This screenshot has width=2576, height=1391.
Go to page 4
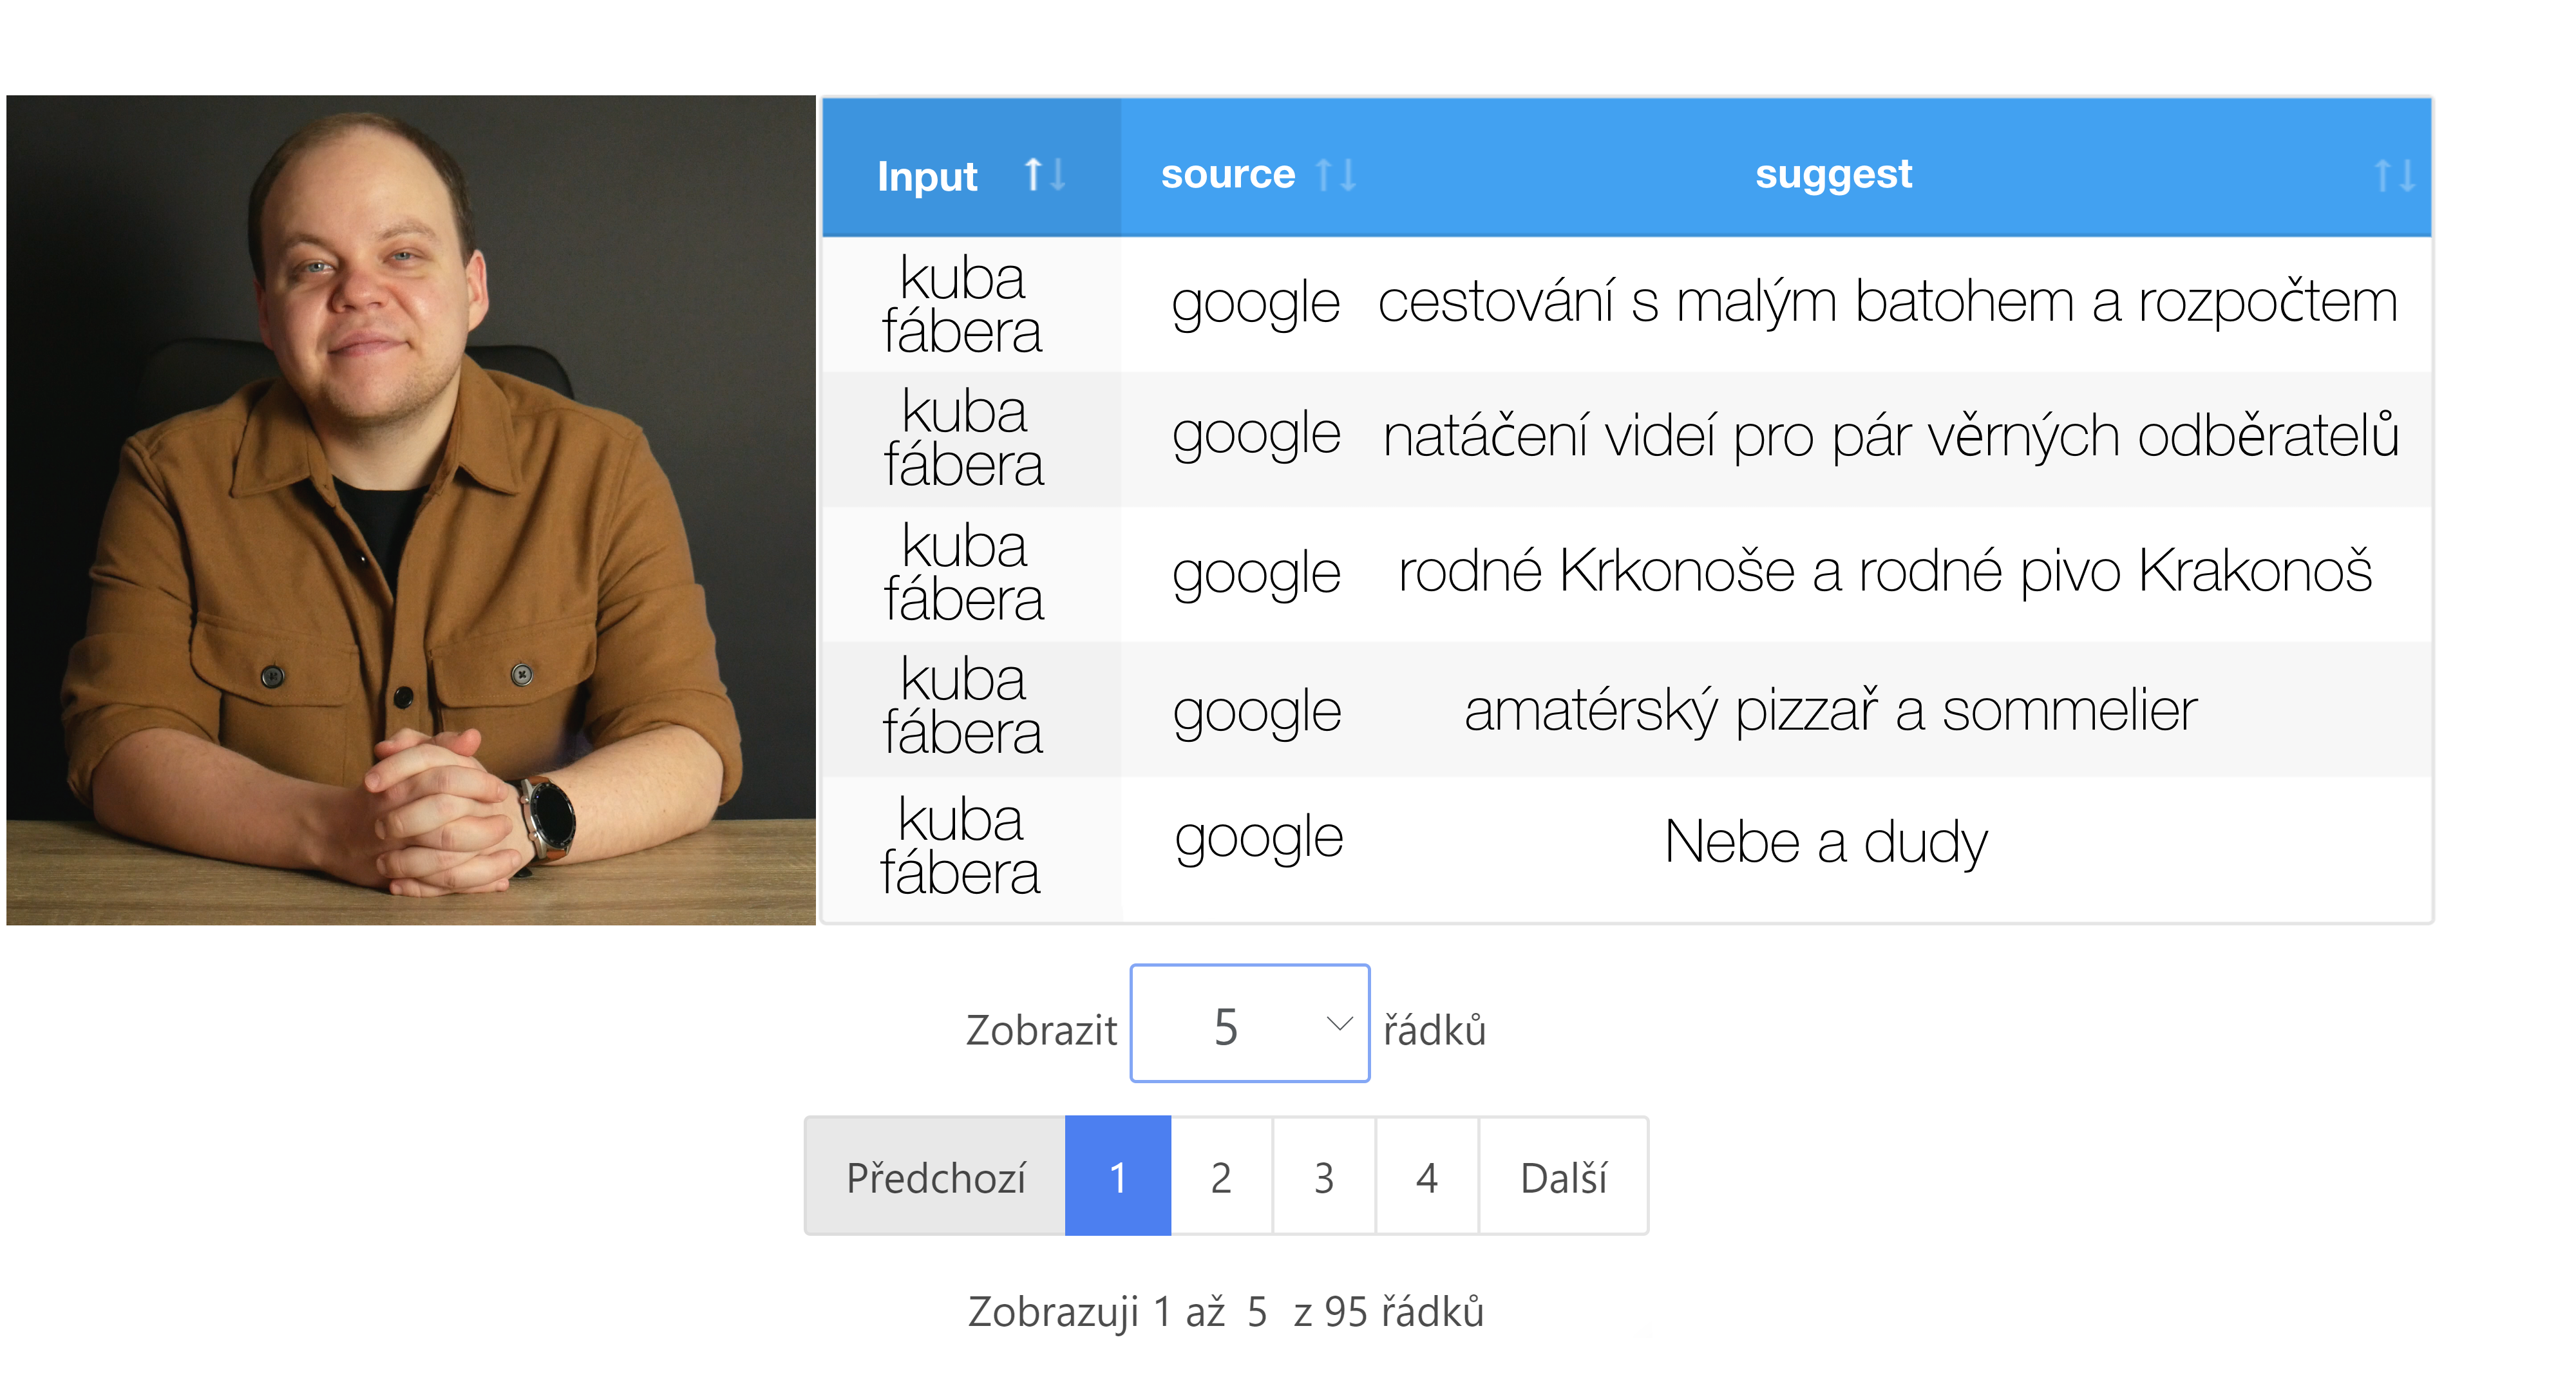click(x=1427, y=1176)
